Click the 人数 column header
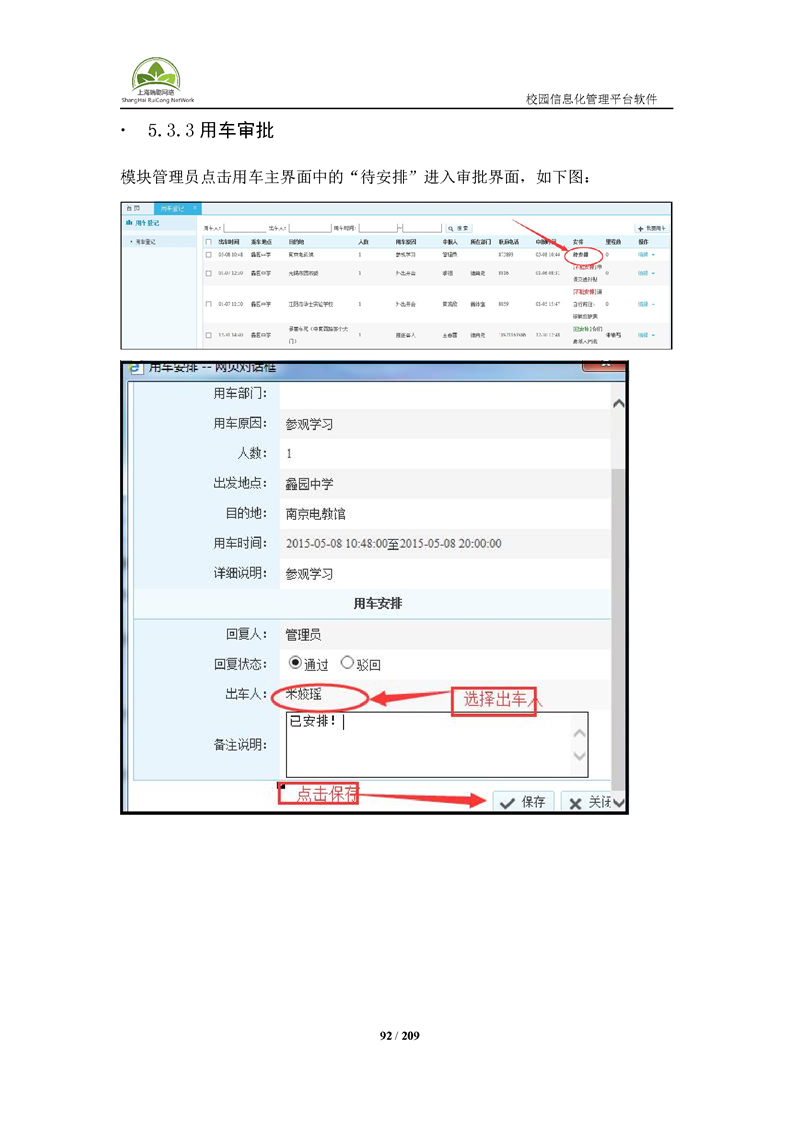793x1122 pixels. (x=364, y=242)
